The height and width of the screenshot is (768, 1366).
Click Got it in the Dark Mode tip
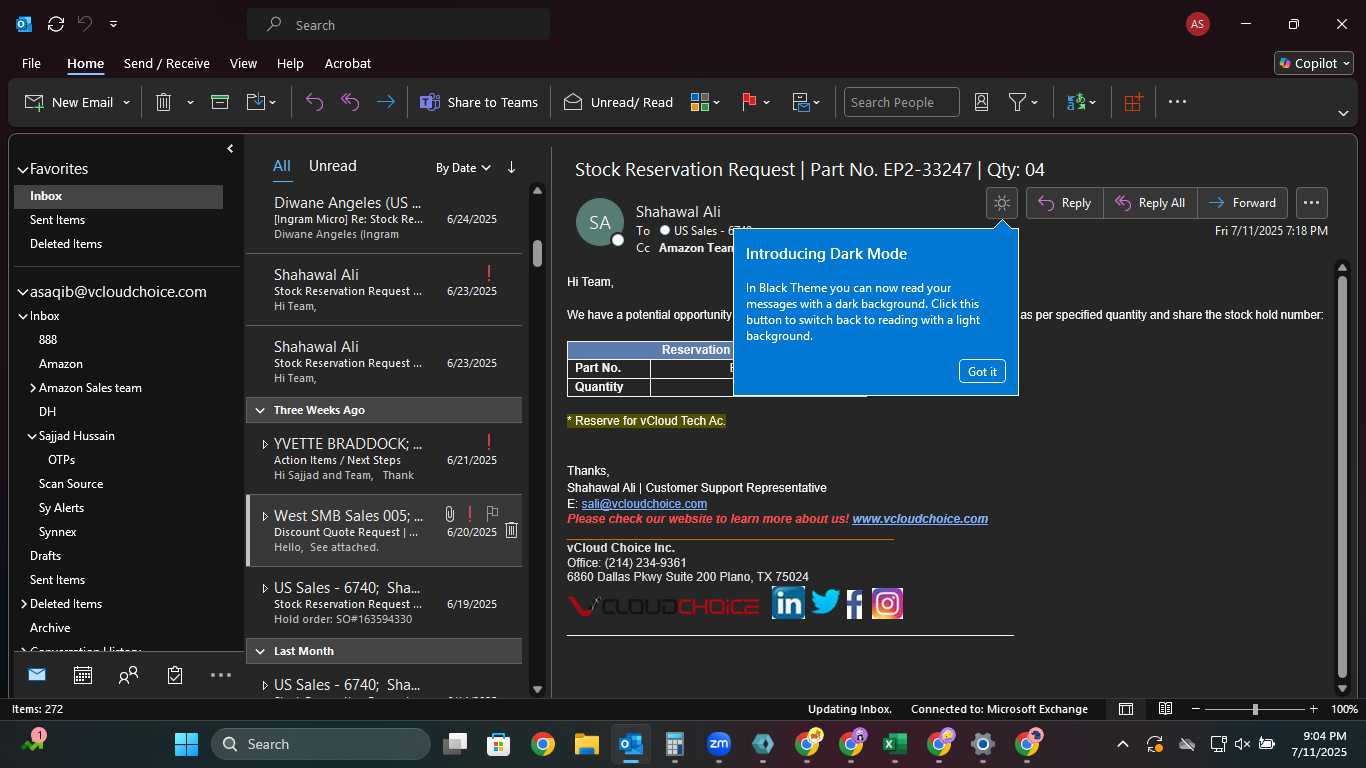click(982, 371)
